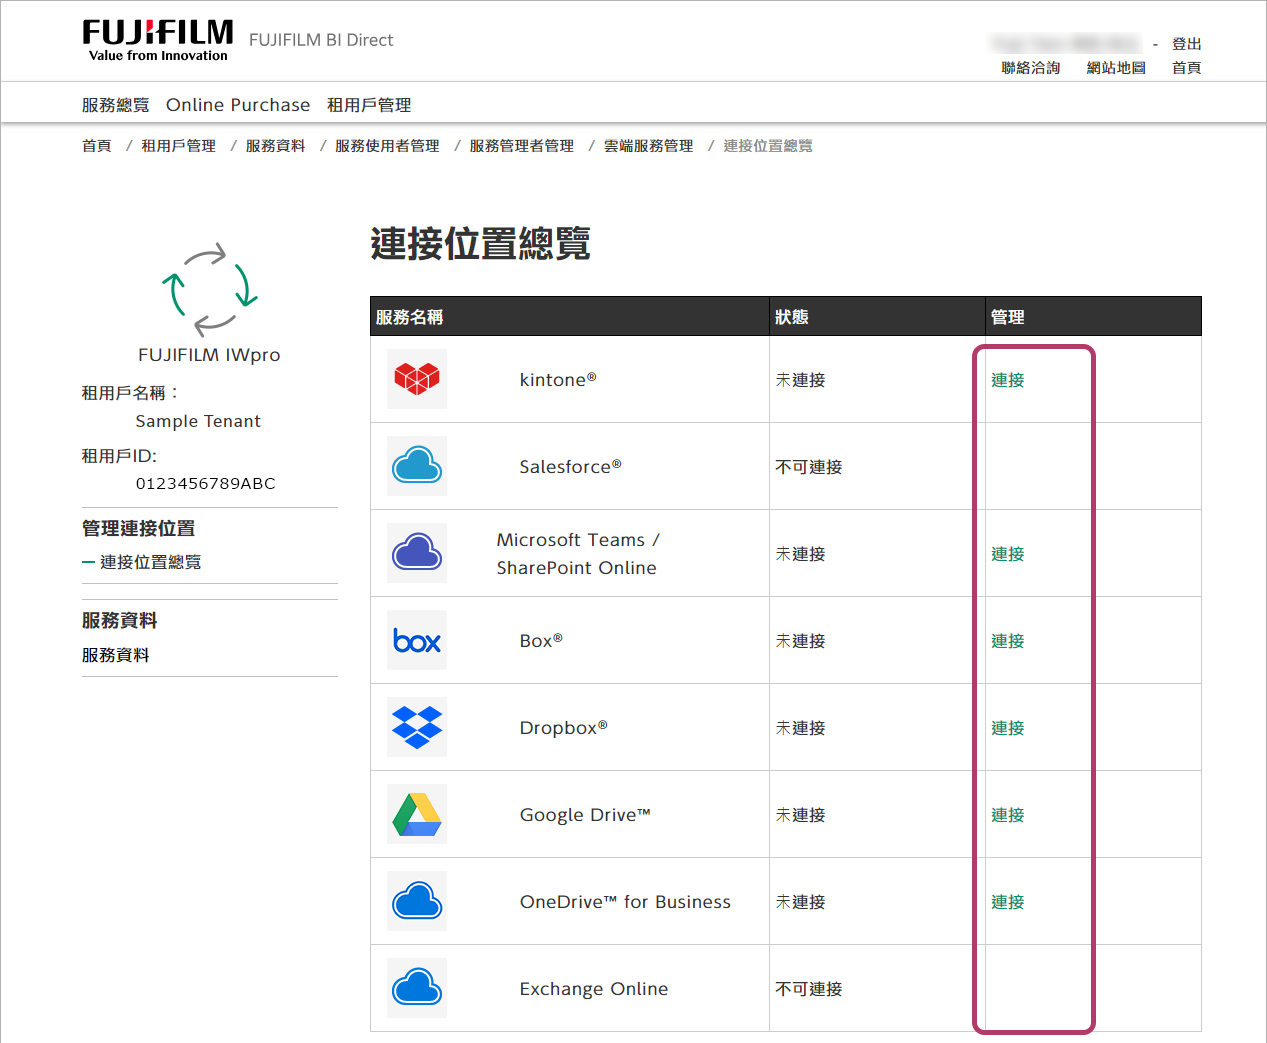Click the Dropbox service name
Screen dimensions: 1267x1043
(x=563, y=728)
